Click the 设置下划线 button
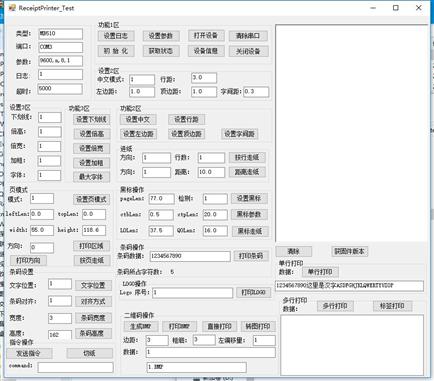 (x=91, y=119)
